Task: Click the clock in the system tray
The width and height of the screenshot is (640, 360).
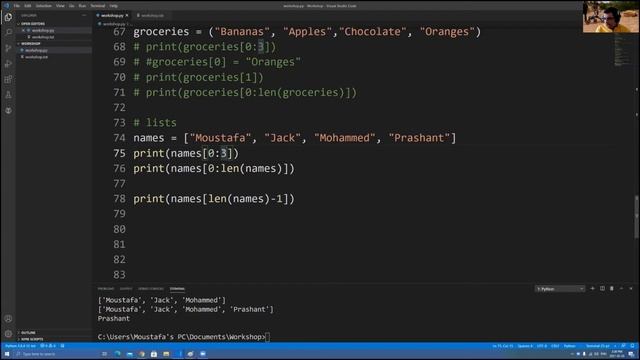Action: tap(616, 354)
